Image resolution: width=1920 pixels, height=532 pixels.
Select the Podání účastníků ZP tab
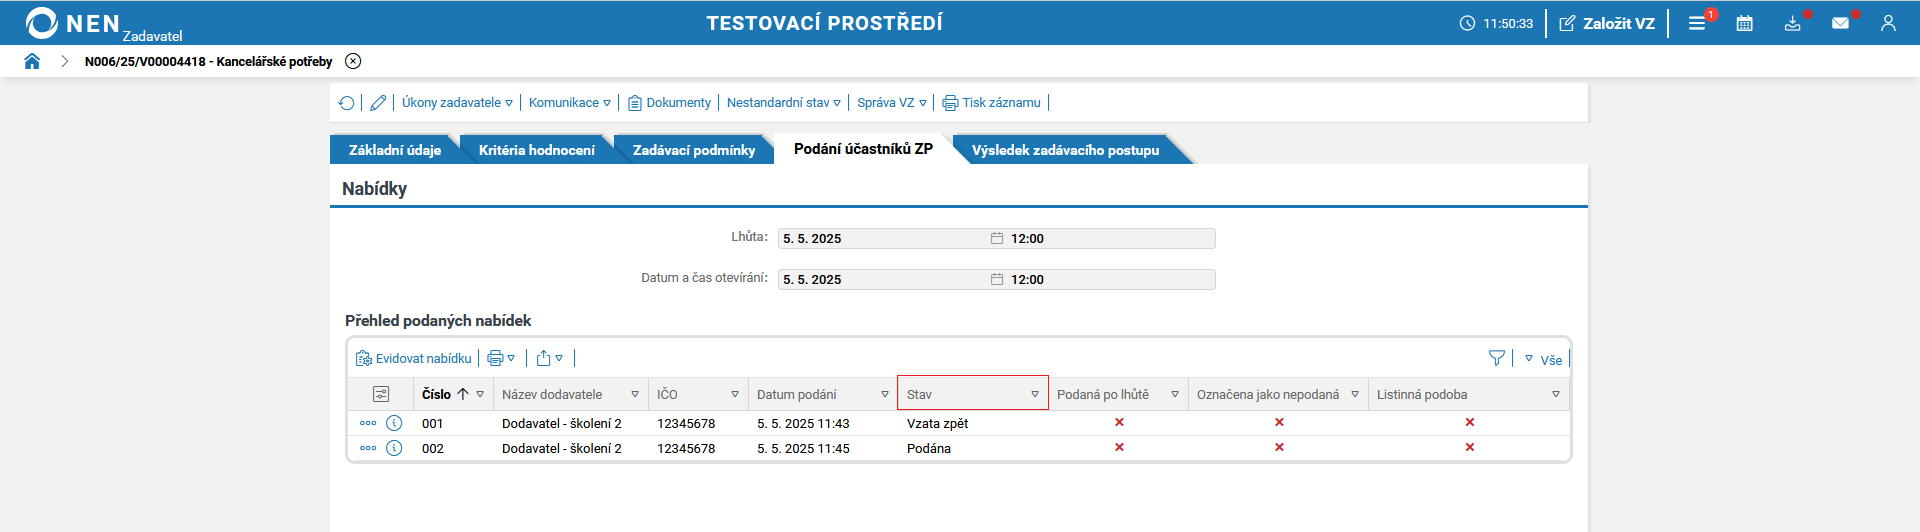tap(863, 149)
